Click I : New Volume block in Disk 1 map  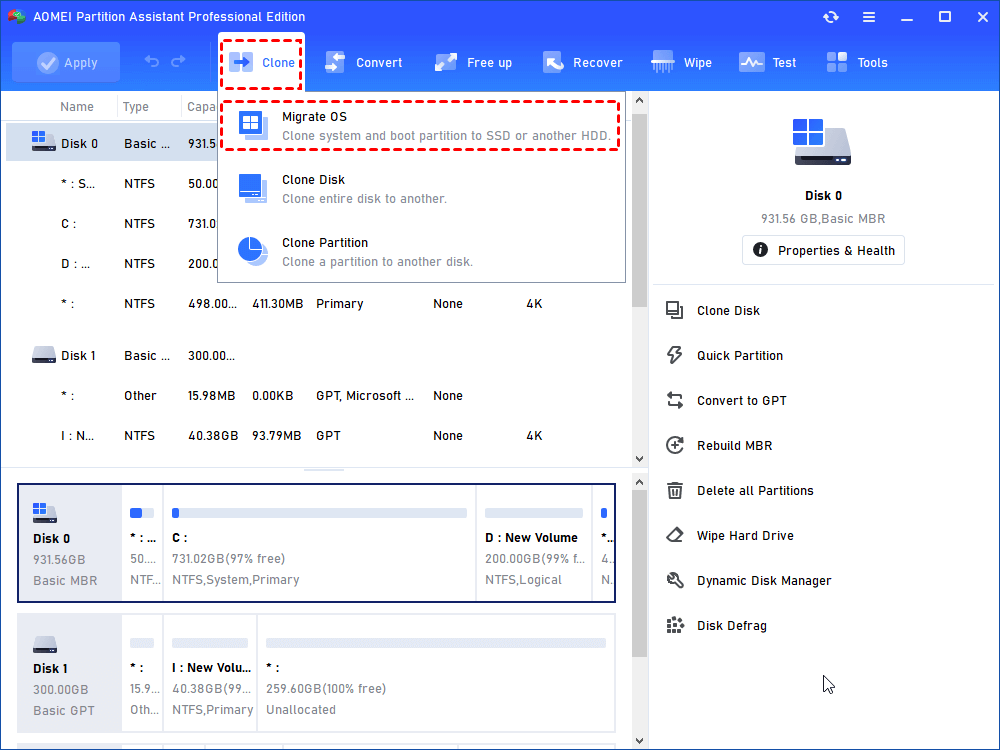pos(210,673)
